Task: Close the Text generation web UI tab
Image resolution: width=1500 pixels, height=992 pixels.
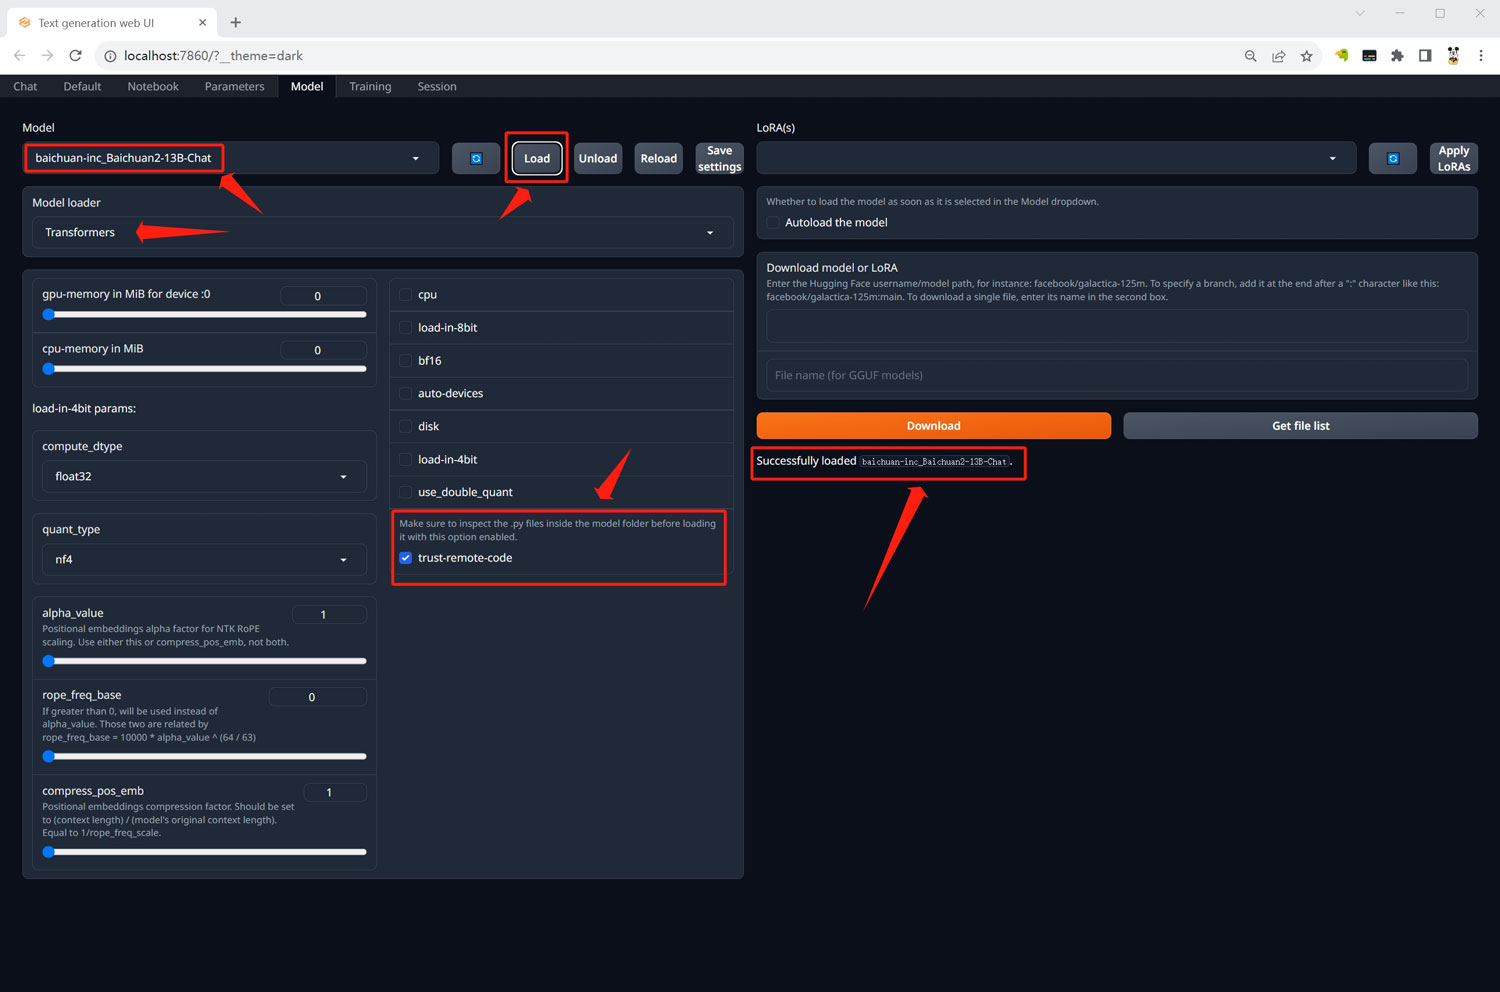Action: [x=203, y=22]
